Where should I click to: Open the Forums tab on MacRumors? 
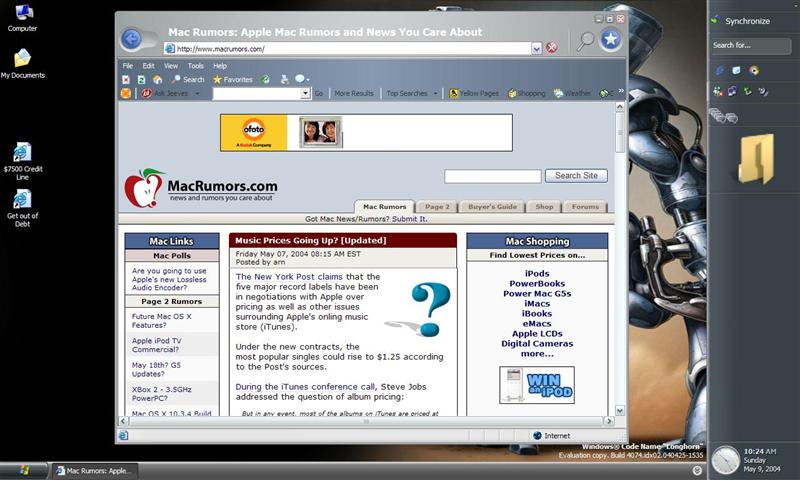coord(585,207)
